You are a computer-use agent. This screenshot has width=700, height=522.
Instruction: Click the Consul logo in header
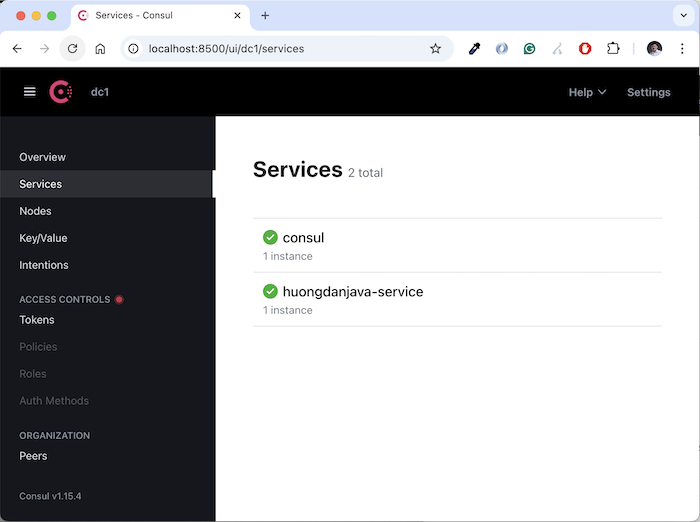pos(61,92)
